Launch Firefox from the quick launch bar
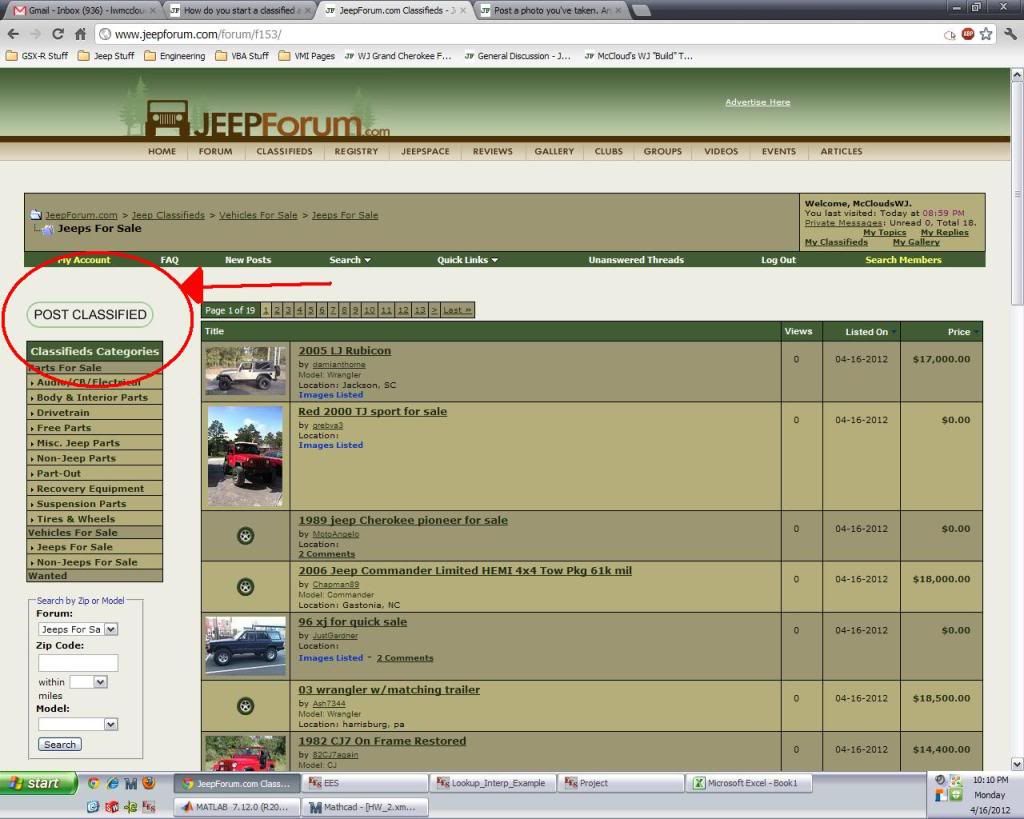The height and width of the screenshot is (819, 1024). tap(149, 782)
